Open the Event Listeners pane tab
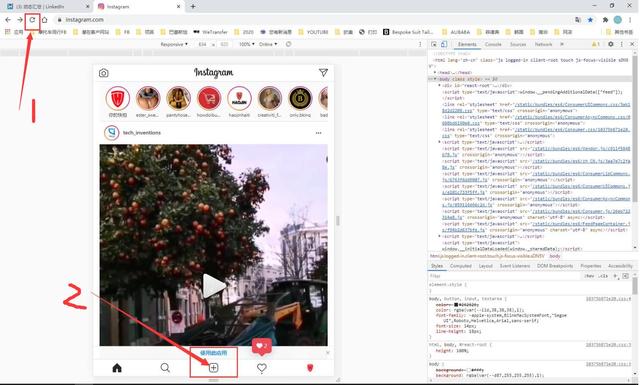 coord(515,266)
